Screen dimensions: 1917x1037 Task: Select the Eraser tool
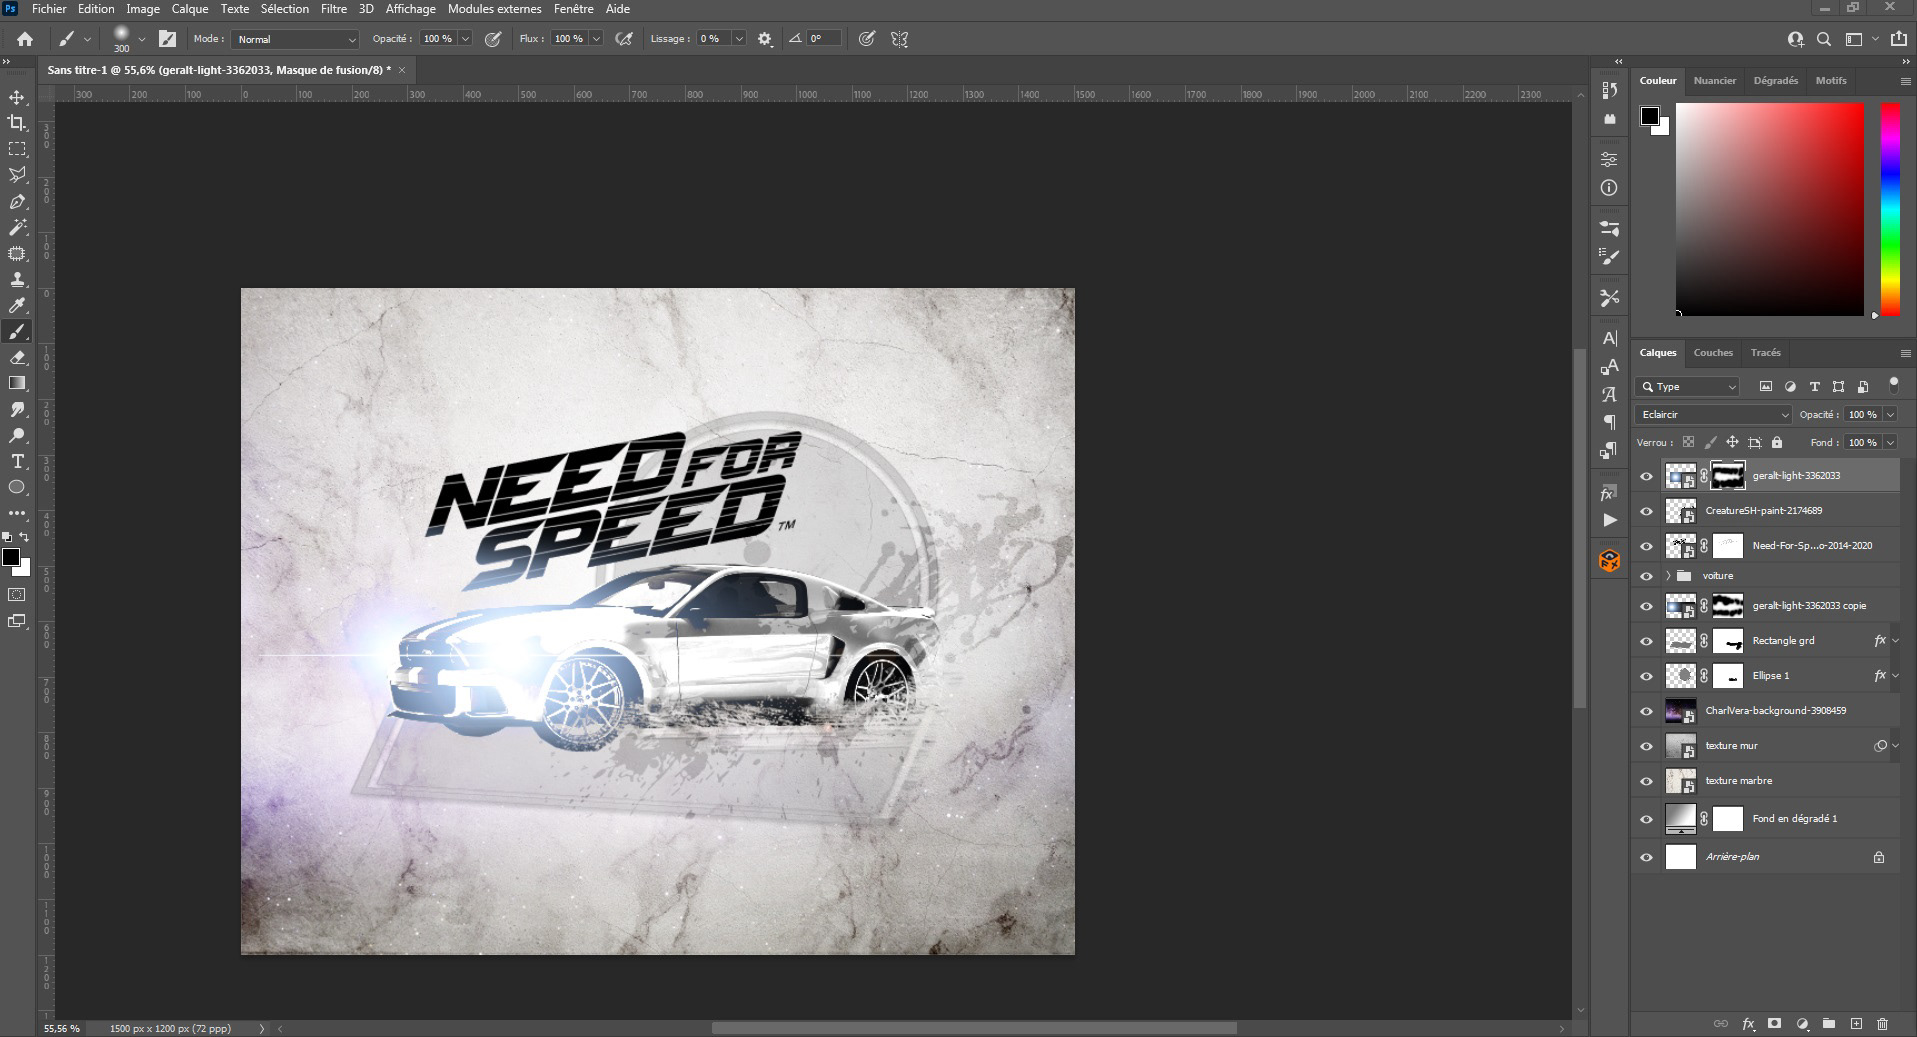[17, 357]
